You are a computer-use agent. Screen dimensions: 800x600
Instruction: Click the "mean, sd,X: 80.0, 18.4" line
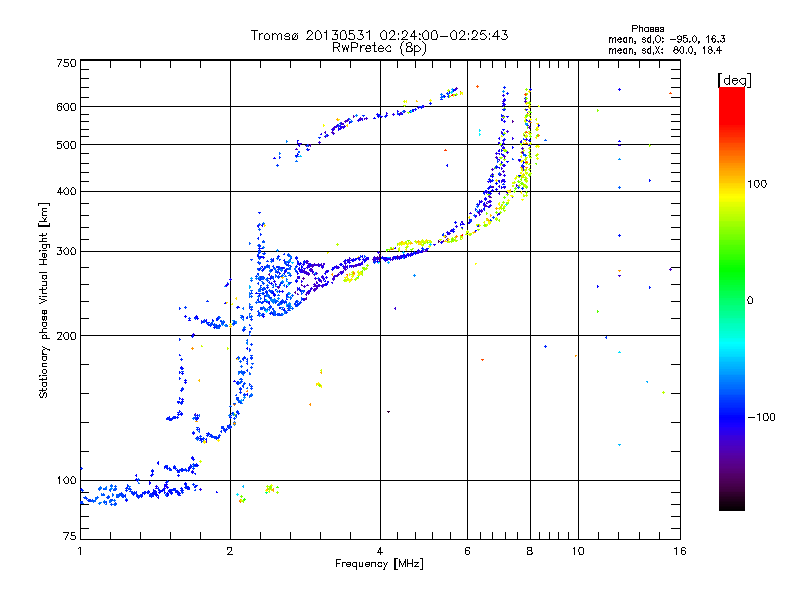pos(665,50)
